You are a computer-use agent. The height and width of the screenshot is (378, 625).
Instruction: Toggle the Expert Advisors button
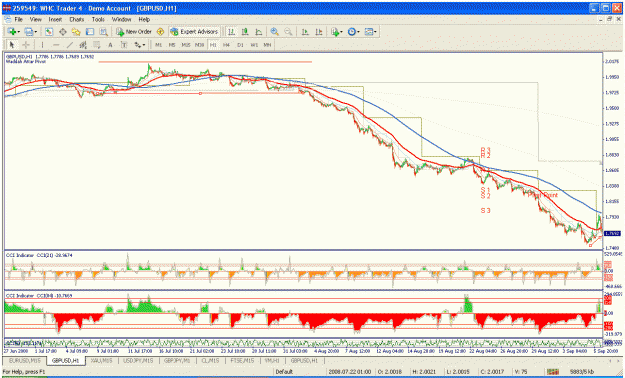coord(194,32)
